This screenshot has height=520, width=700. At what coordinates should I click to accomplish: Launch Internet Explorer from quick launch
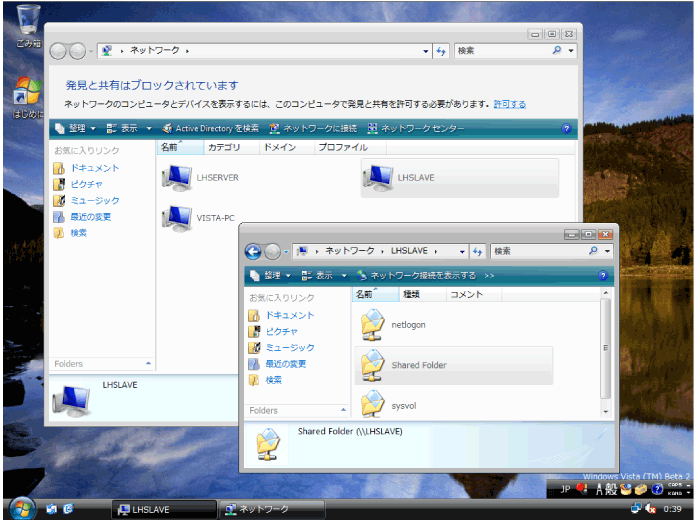pos(68,509)
